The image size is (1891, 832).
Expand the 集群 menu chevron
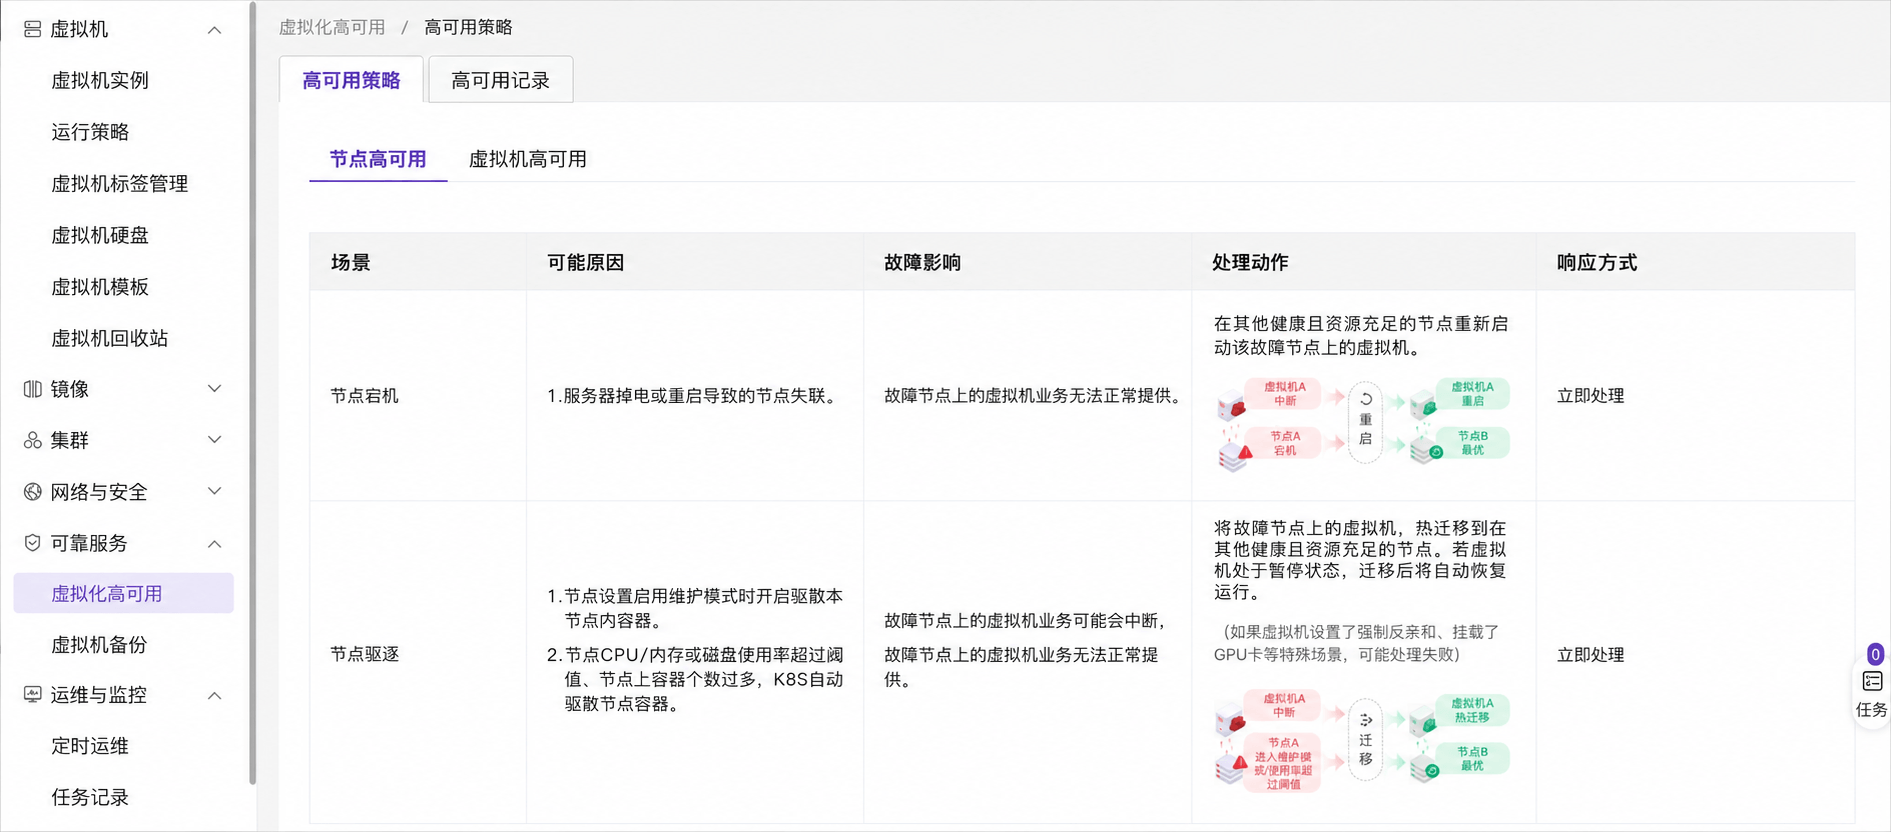coord(215,440)
